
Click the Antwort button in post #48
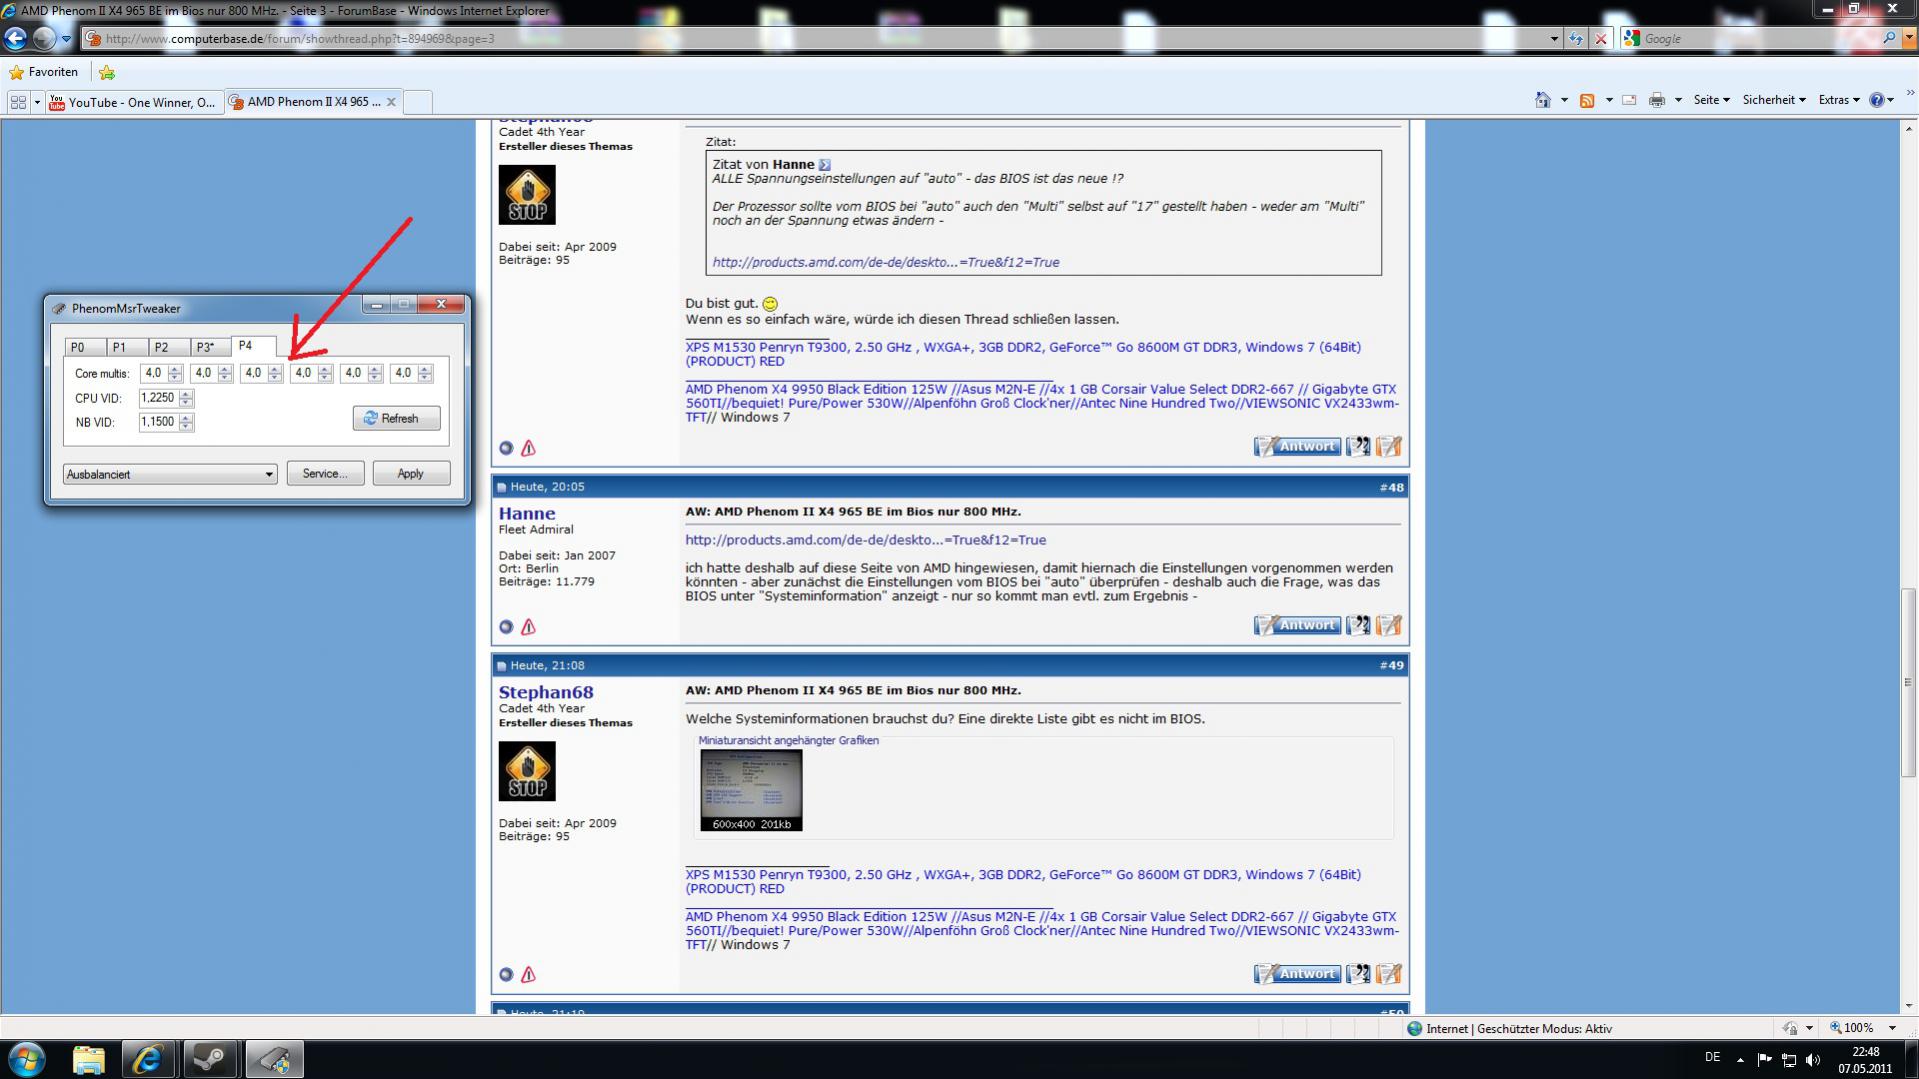point(1297,625)
